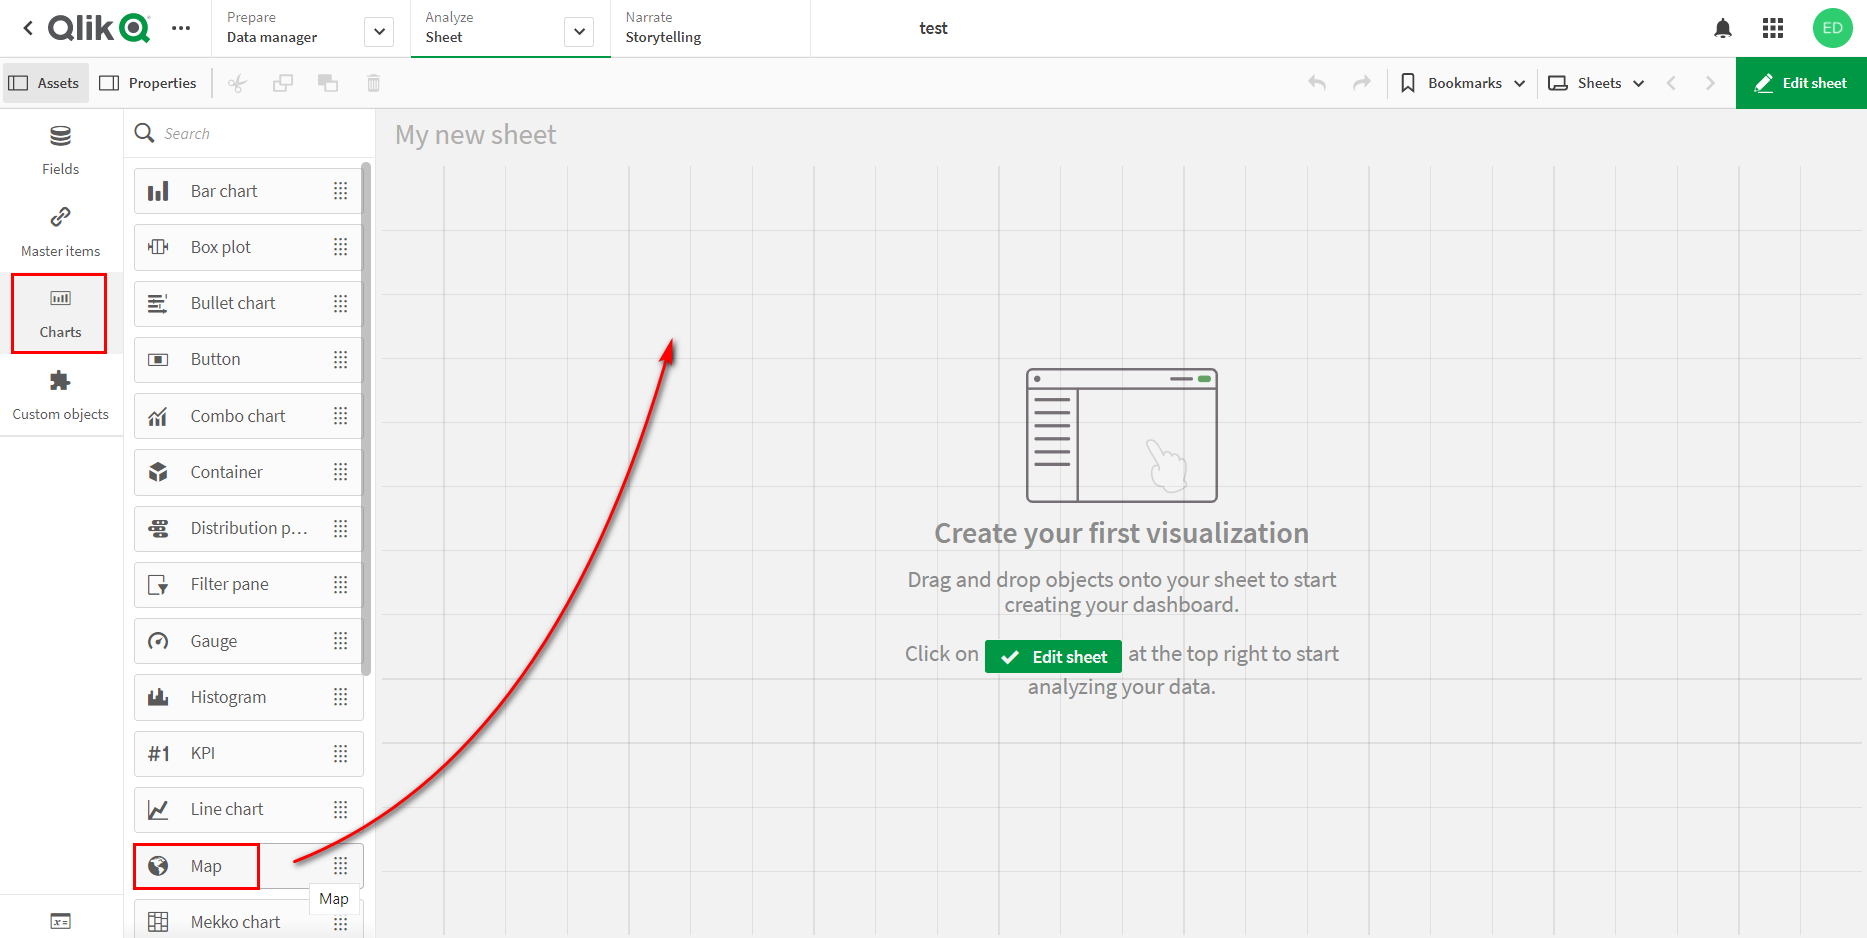Viewport: 1867px width, 938px height.
Task: Click the delete object icon in toolbar
Action: click(373, 83)
